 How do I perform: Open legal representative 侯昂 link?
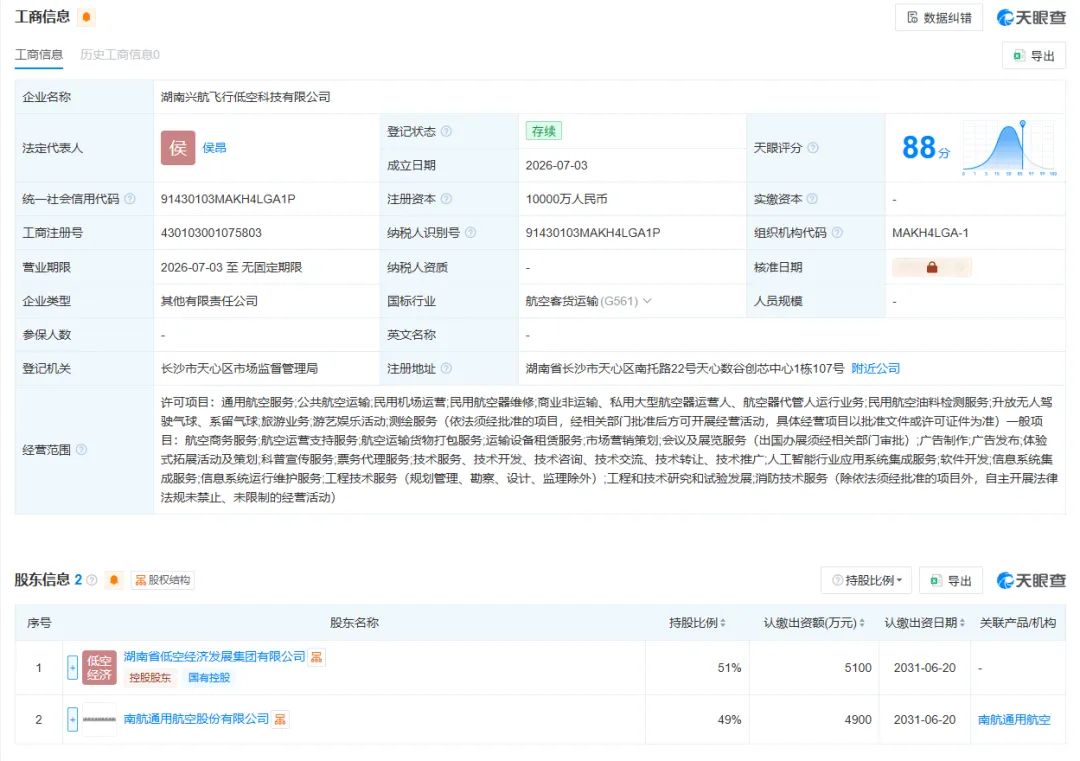point(214,147)
